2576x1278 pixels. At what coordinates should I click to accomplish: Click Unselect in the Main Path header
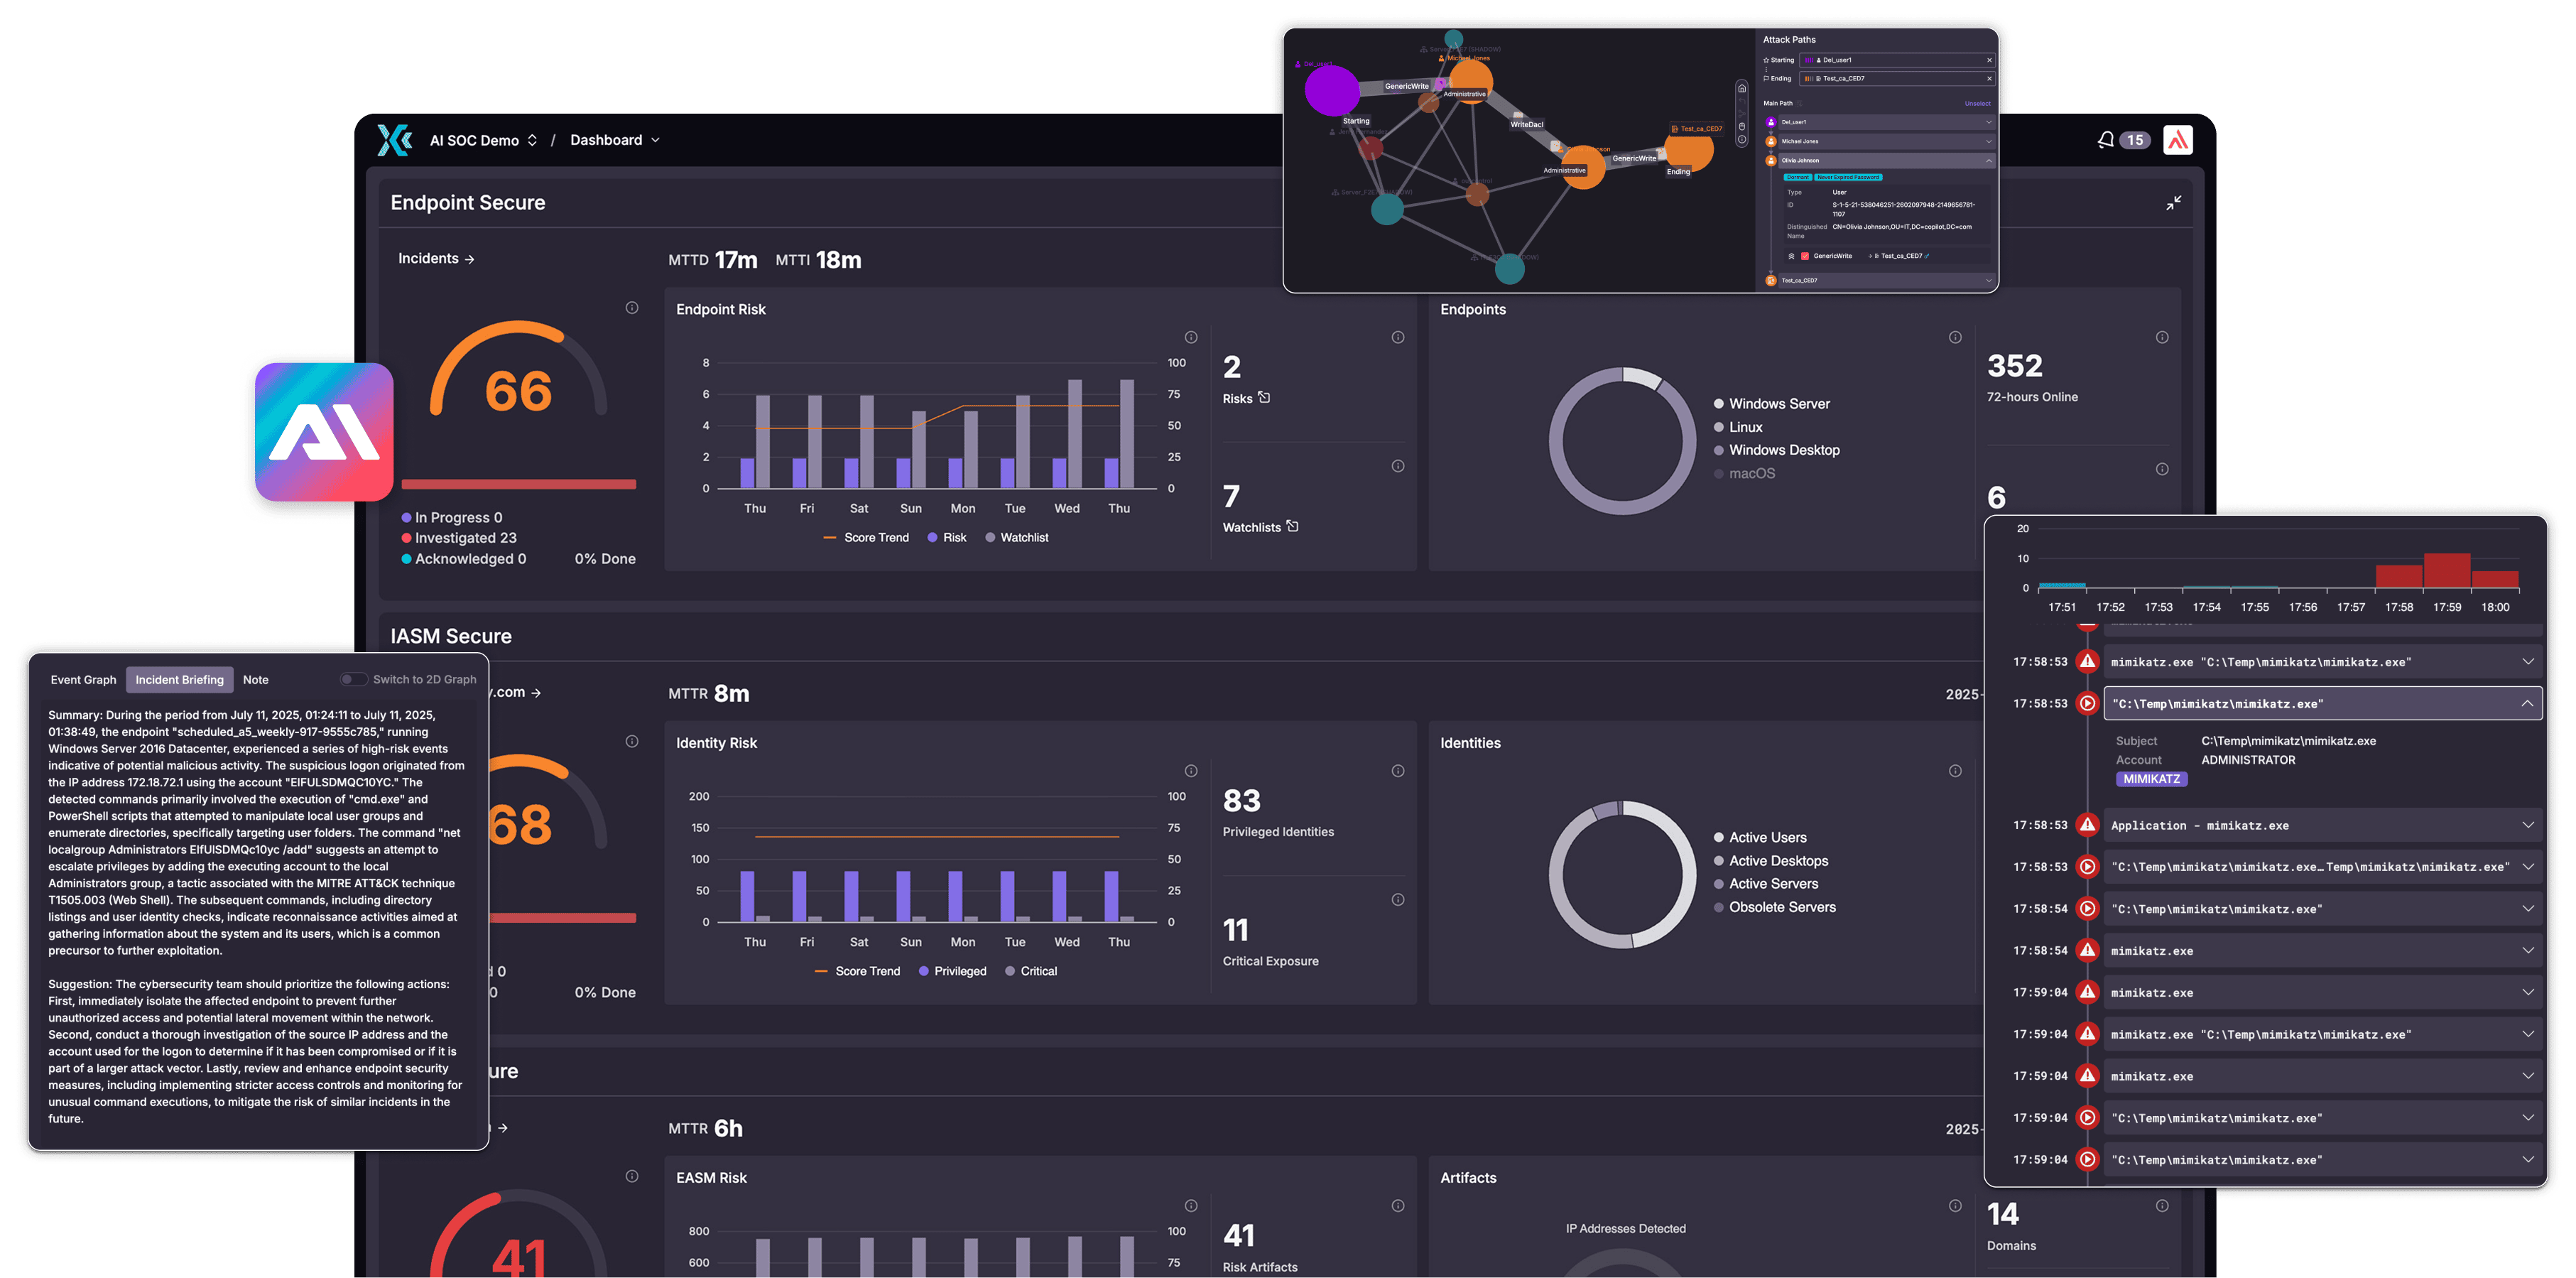tap(1978, 103)
